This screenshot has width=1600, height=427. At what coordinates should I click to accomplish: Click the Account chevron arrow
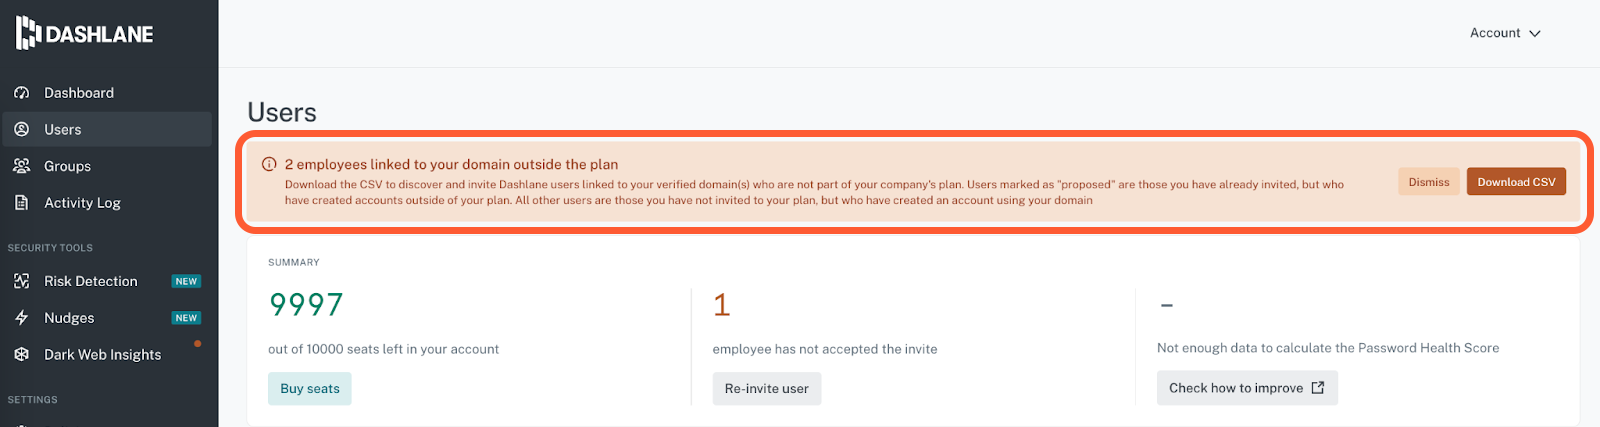coord(1535,34)
